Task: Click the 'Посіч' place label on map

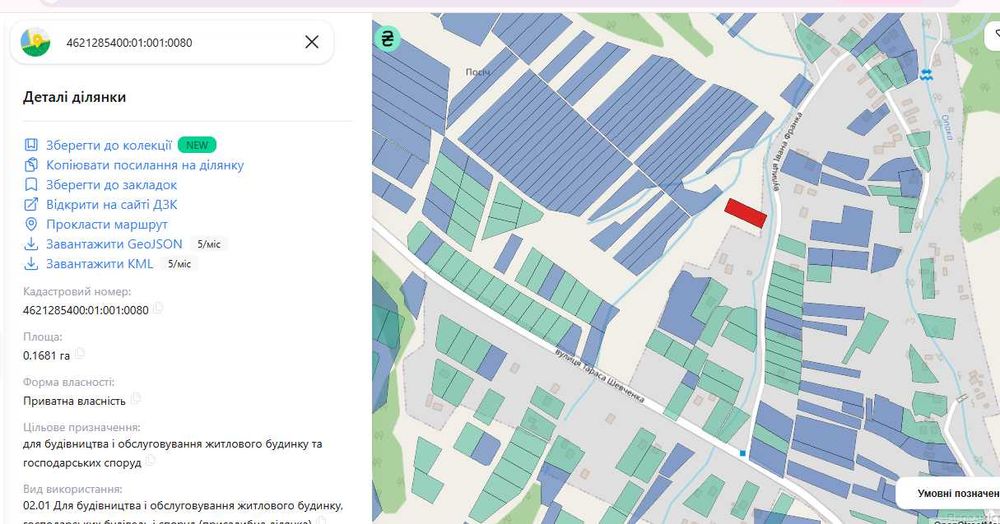Action: [x=478, y=72]
